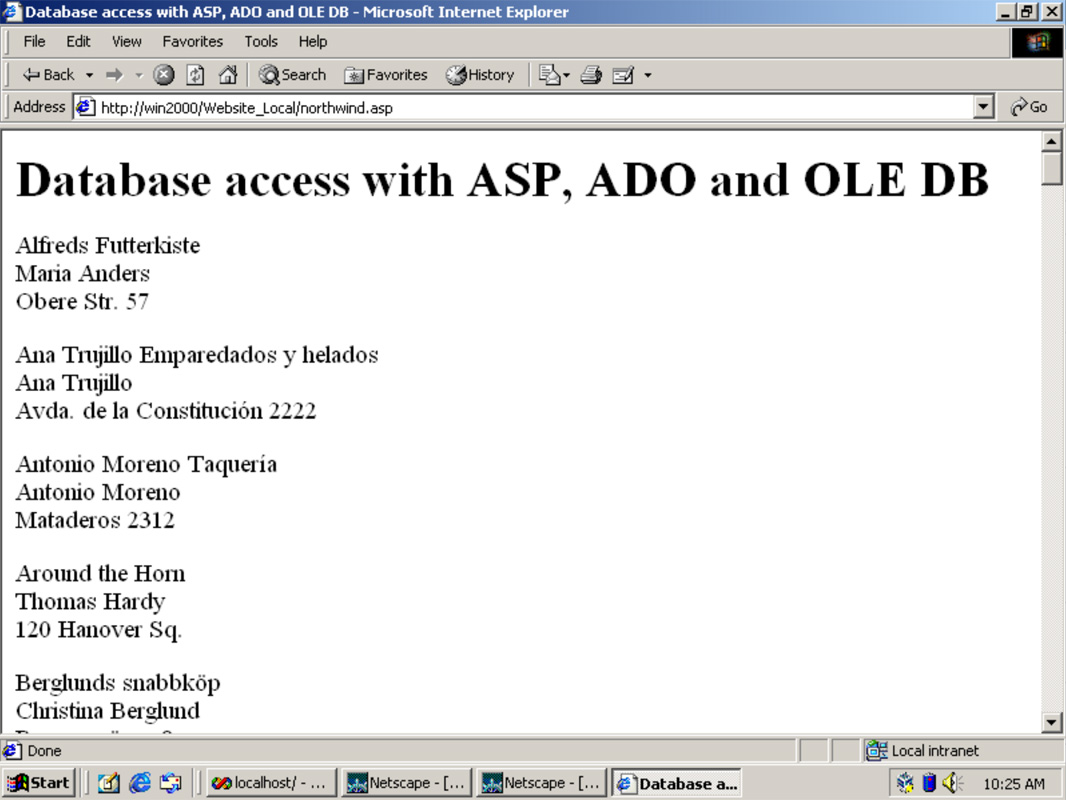Click the Edit page icon
This screenshot has width=1066, height=800.
pyautogui.click(x=623, y=75)
